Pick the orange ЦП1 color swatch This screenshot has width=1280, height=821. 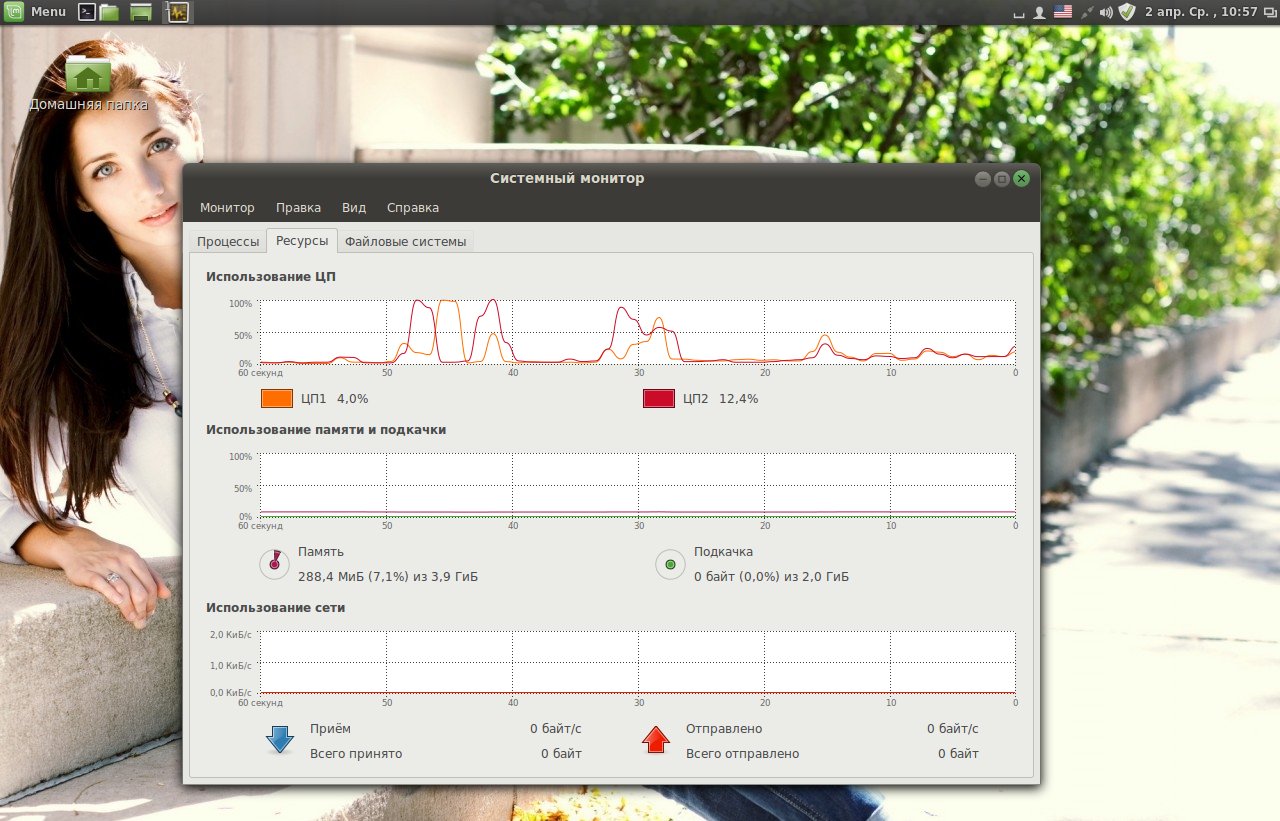point(277,398)
